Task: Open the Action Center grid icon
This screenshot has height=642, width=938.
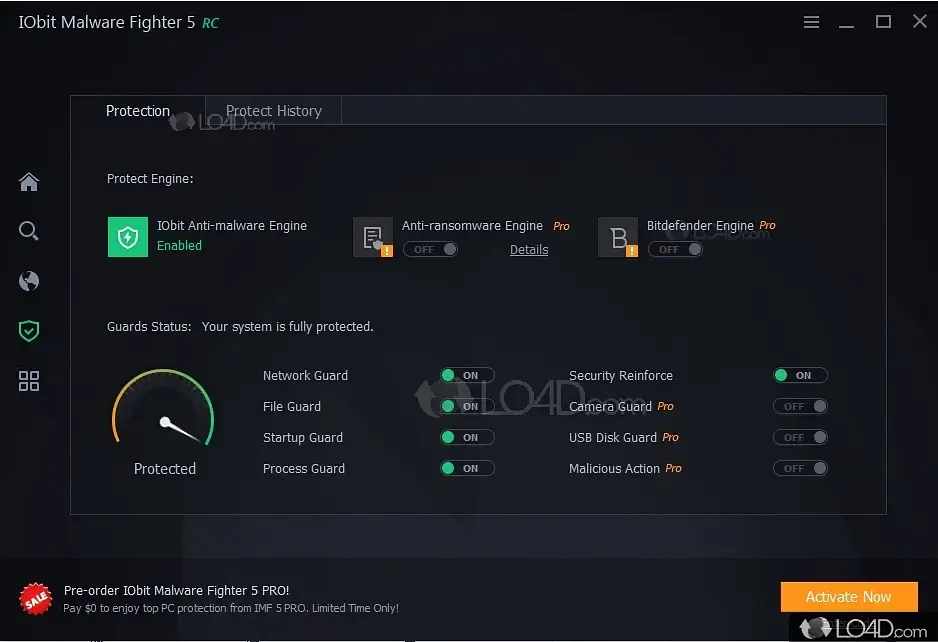Action: click(29, 381)
